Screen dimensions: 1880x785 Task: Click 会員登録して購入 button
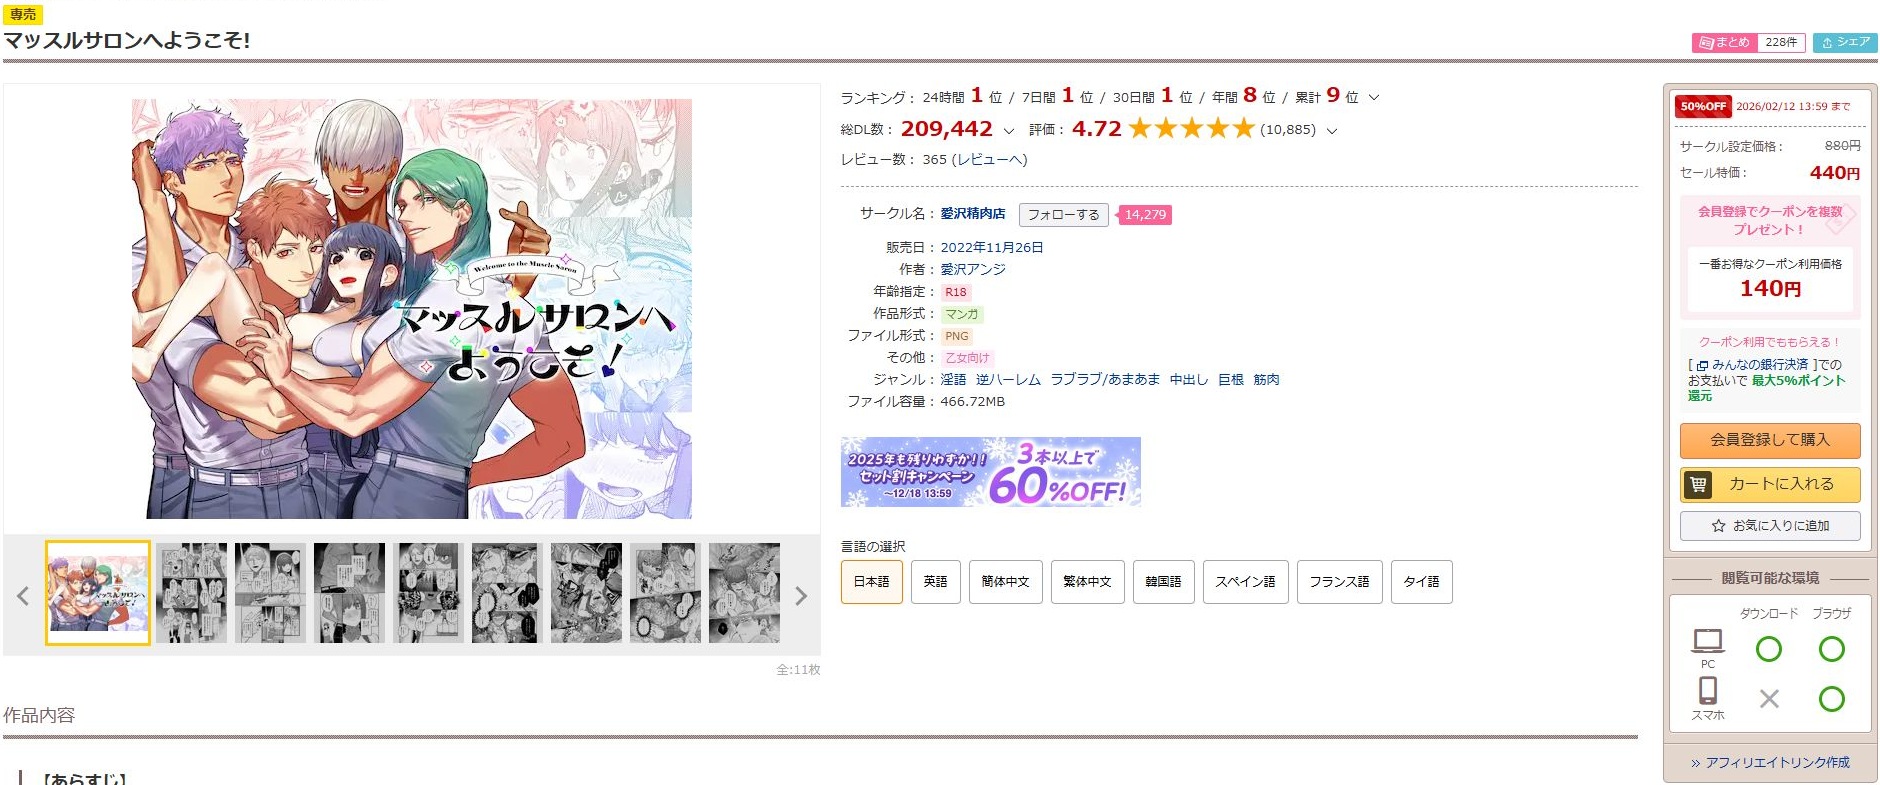point(1770,440)
